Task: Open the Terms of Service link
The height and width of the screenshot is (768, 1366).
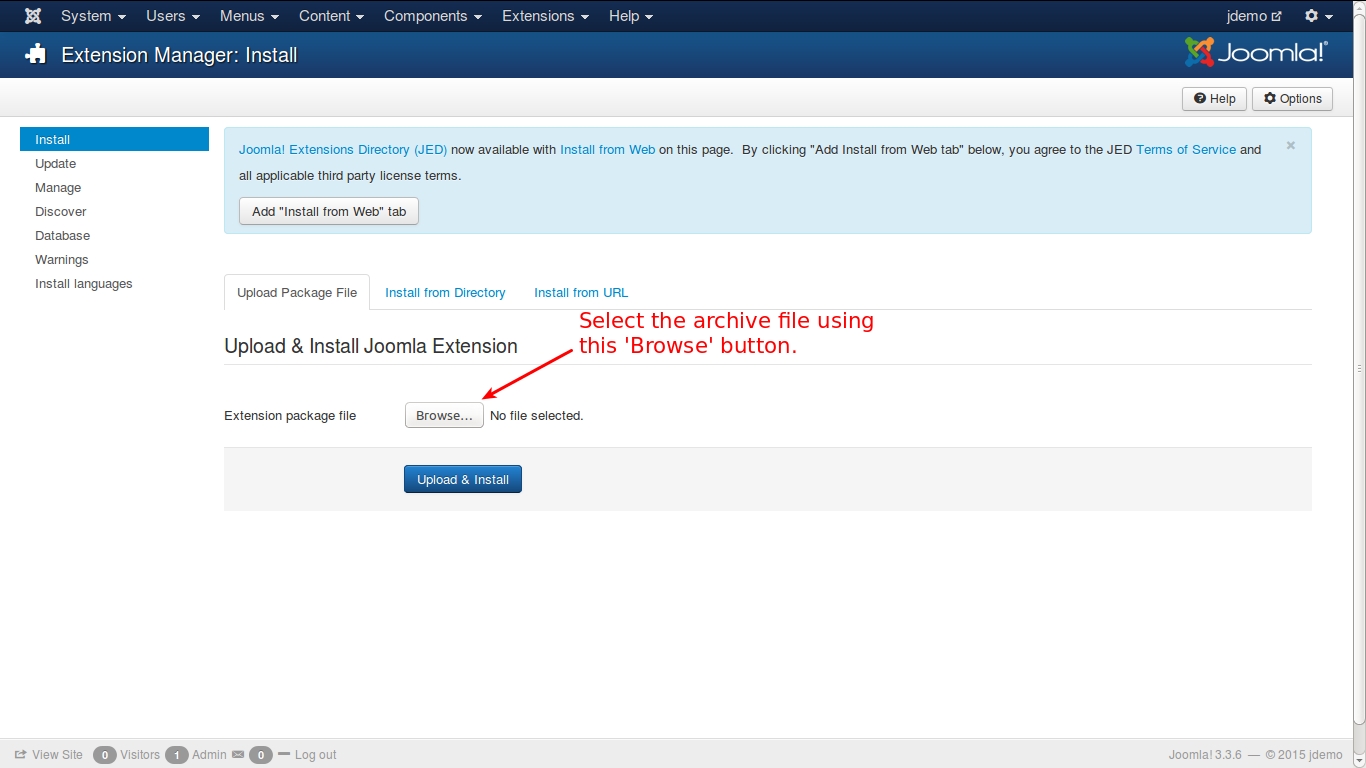Action: click(1186, 150)
